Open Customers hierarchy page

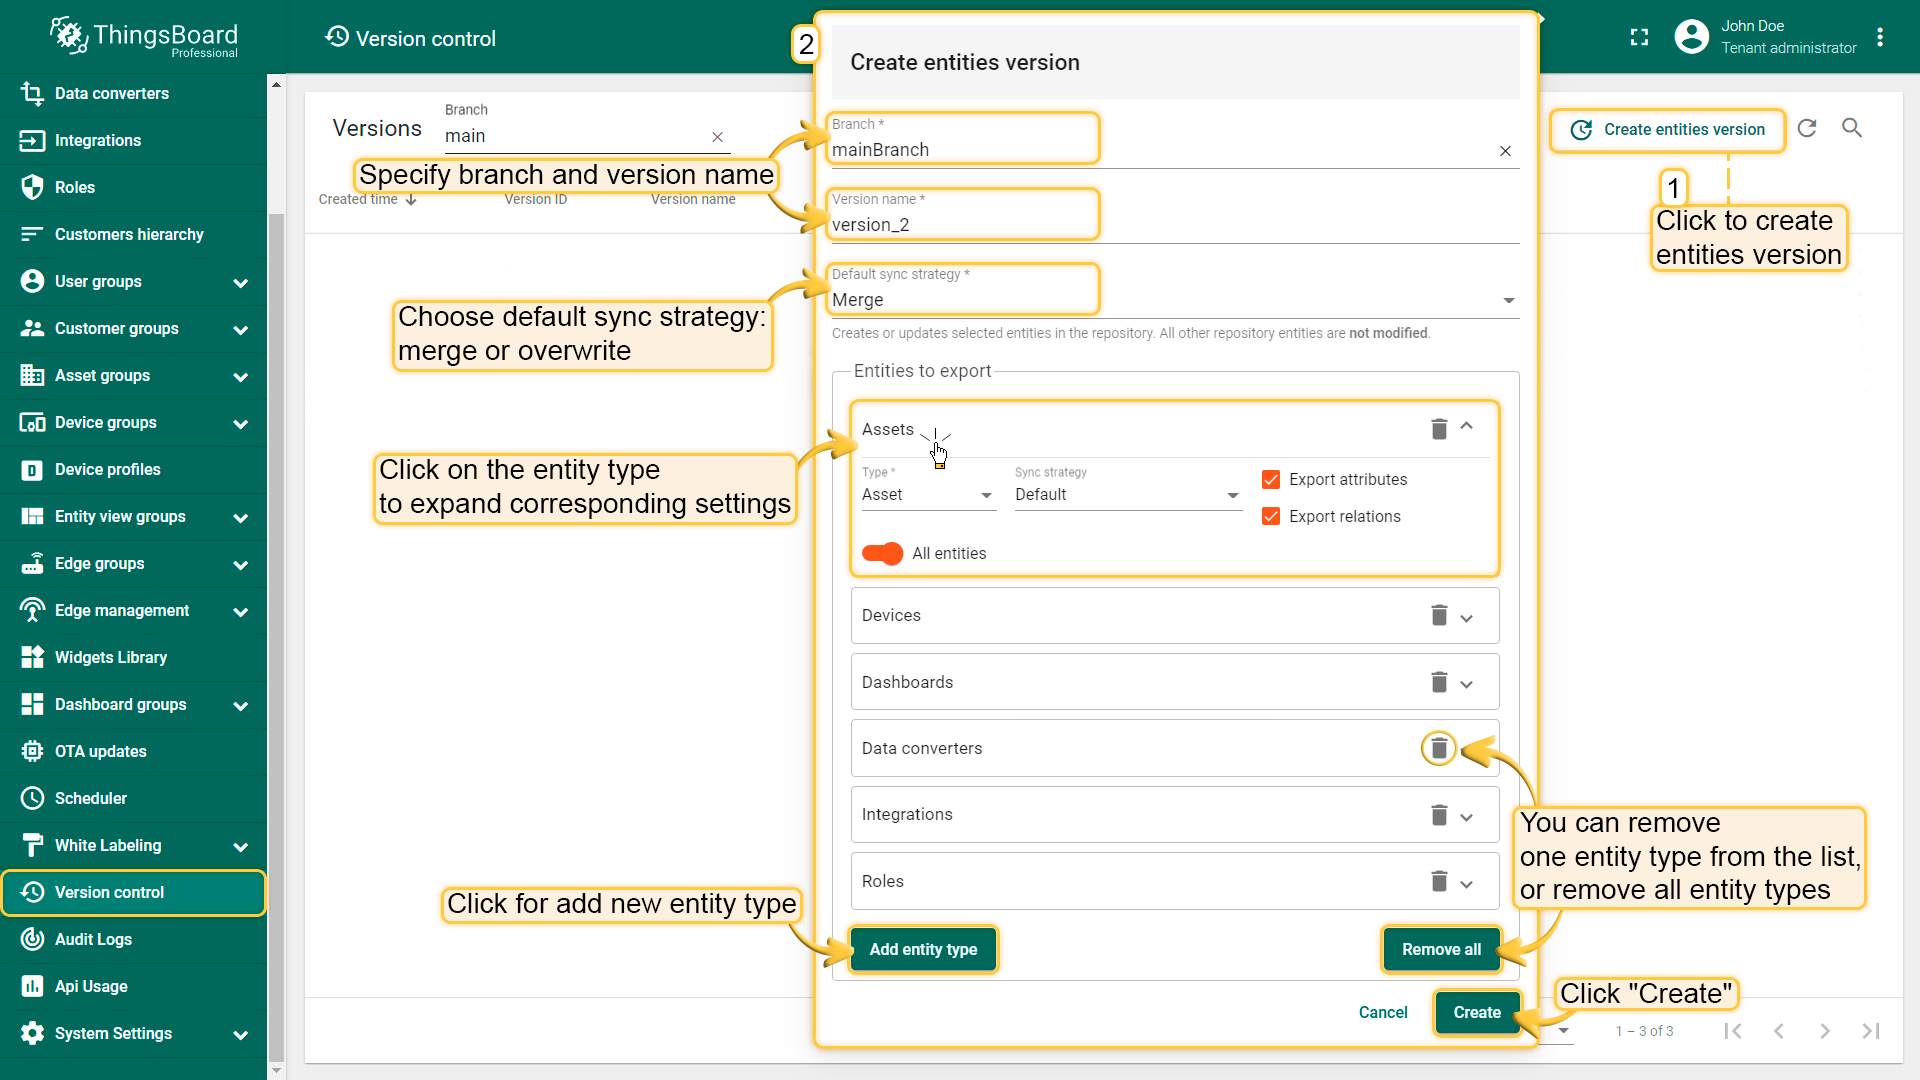pyautogui.click(x=134, y=235)
